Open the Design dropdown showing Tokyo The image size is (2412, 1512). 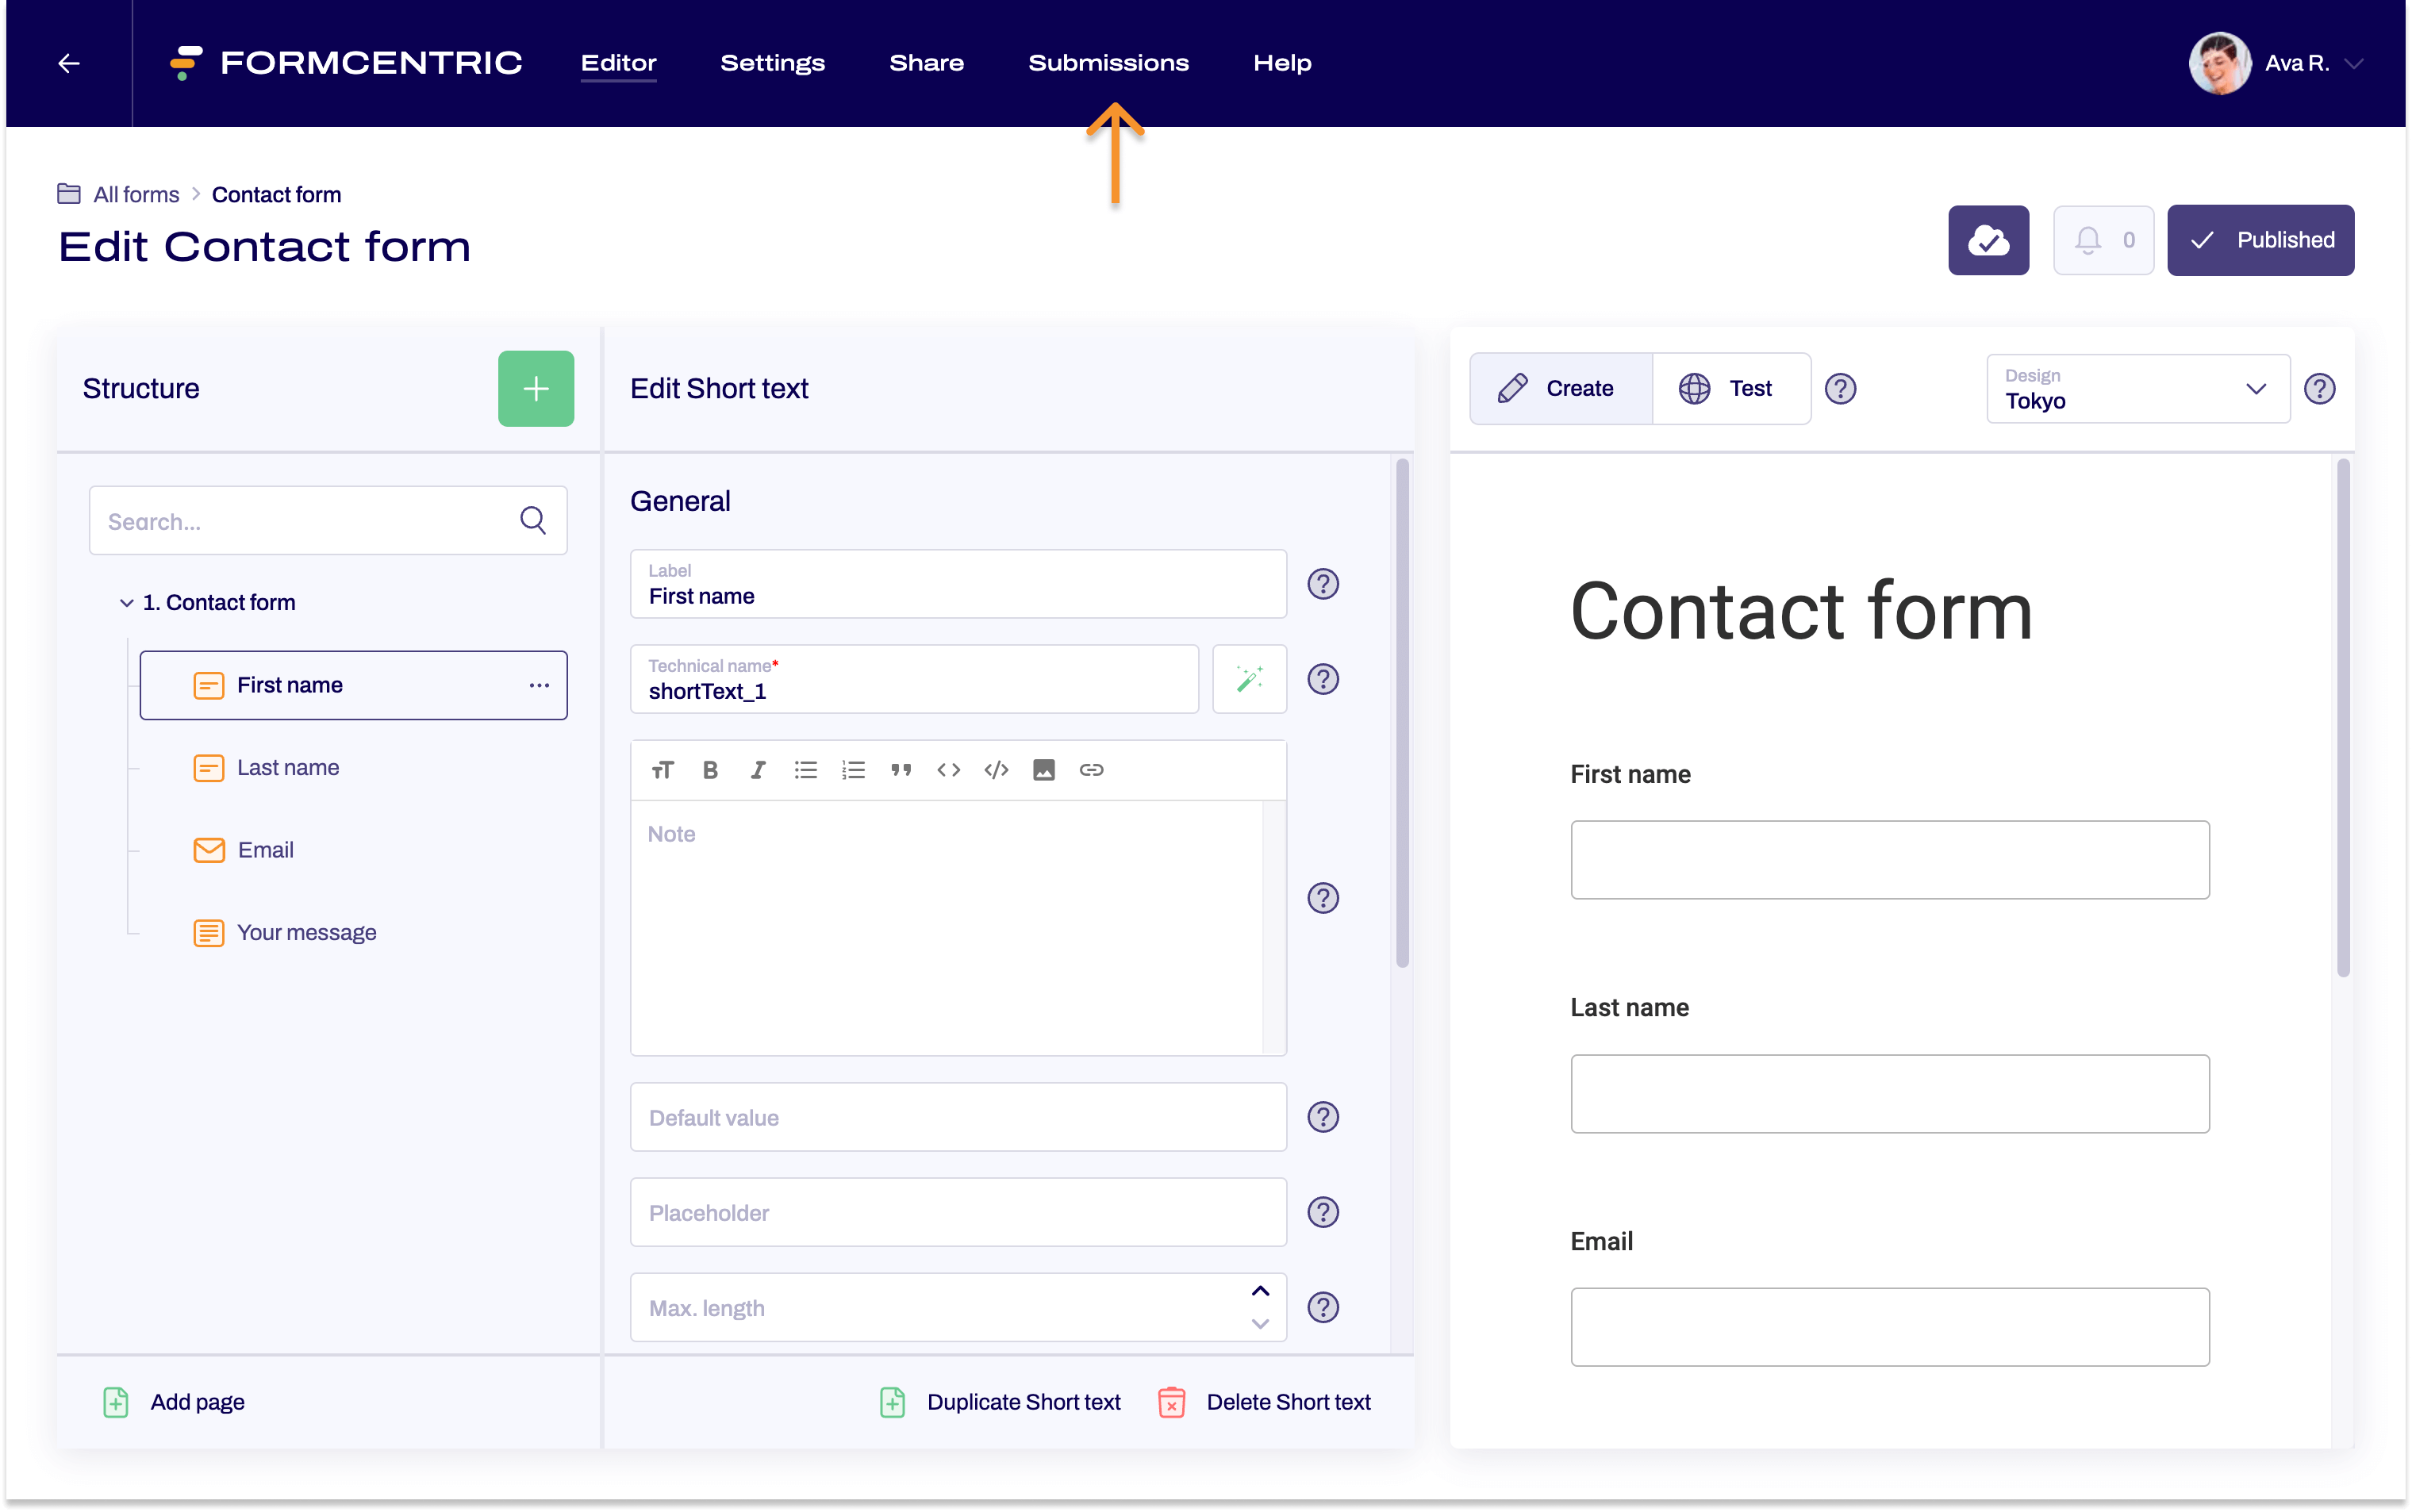coord(2136,388)
